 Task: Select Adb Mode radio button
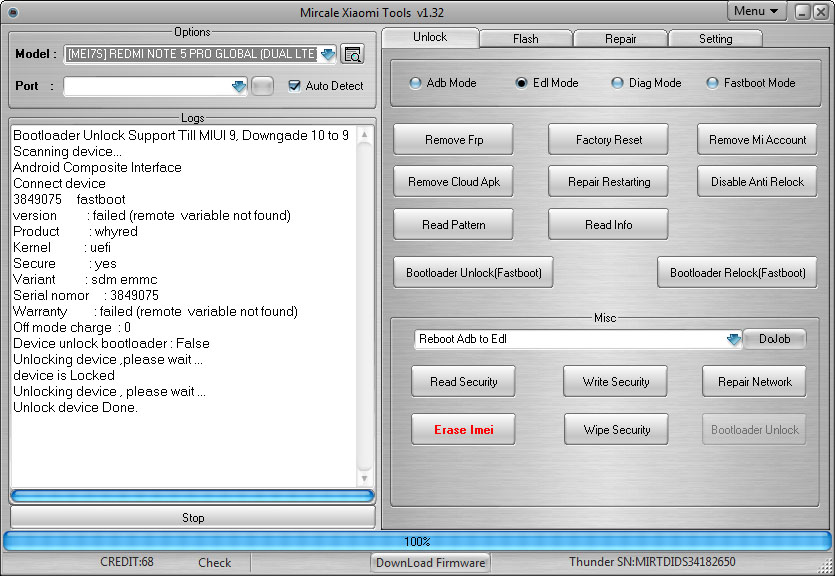click(415, 83)
